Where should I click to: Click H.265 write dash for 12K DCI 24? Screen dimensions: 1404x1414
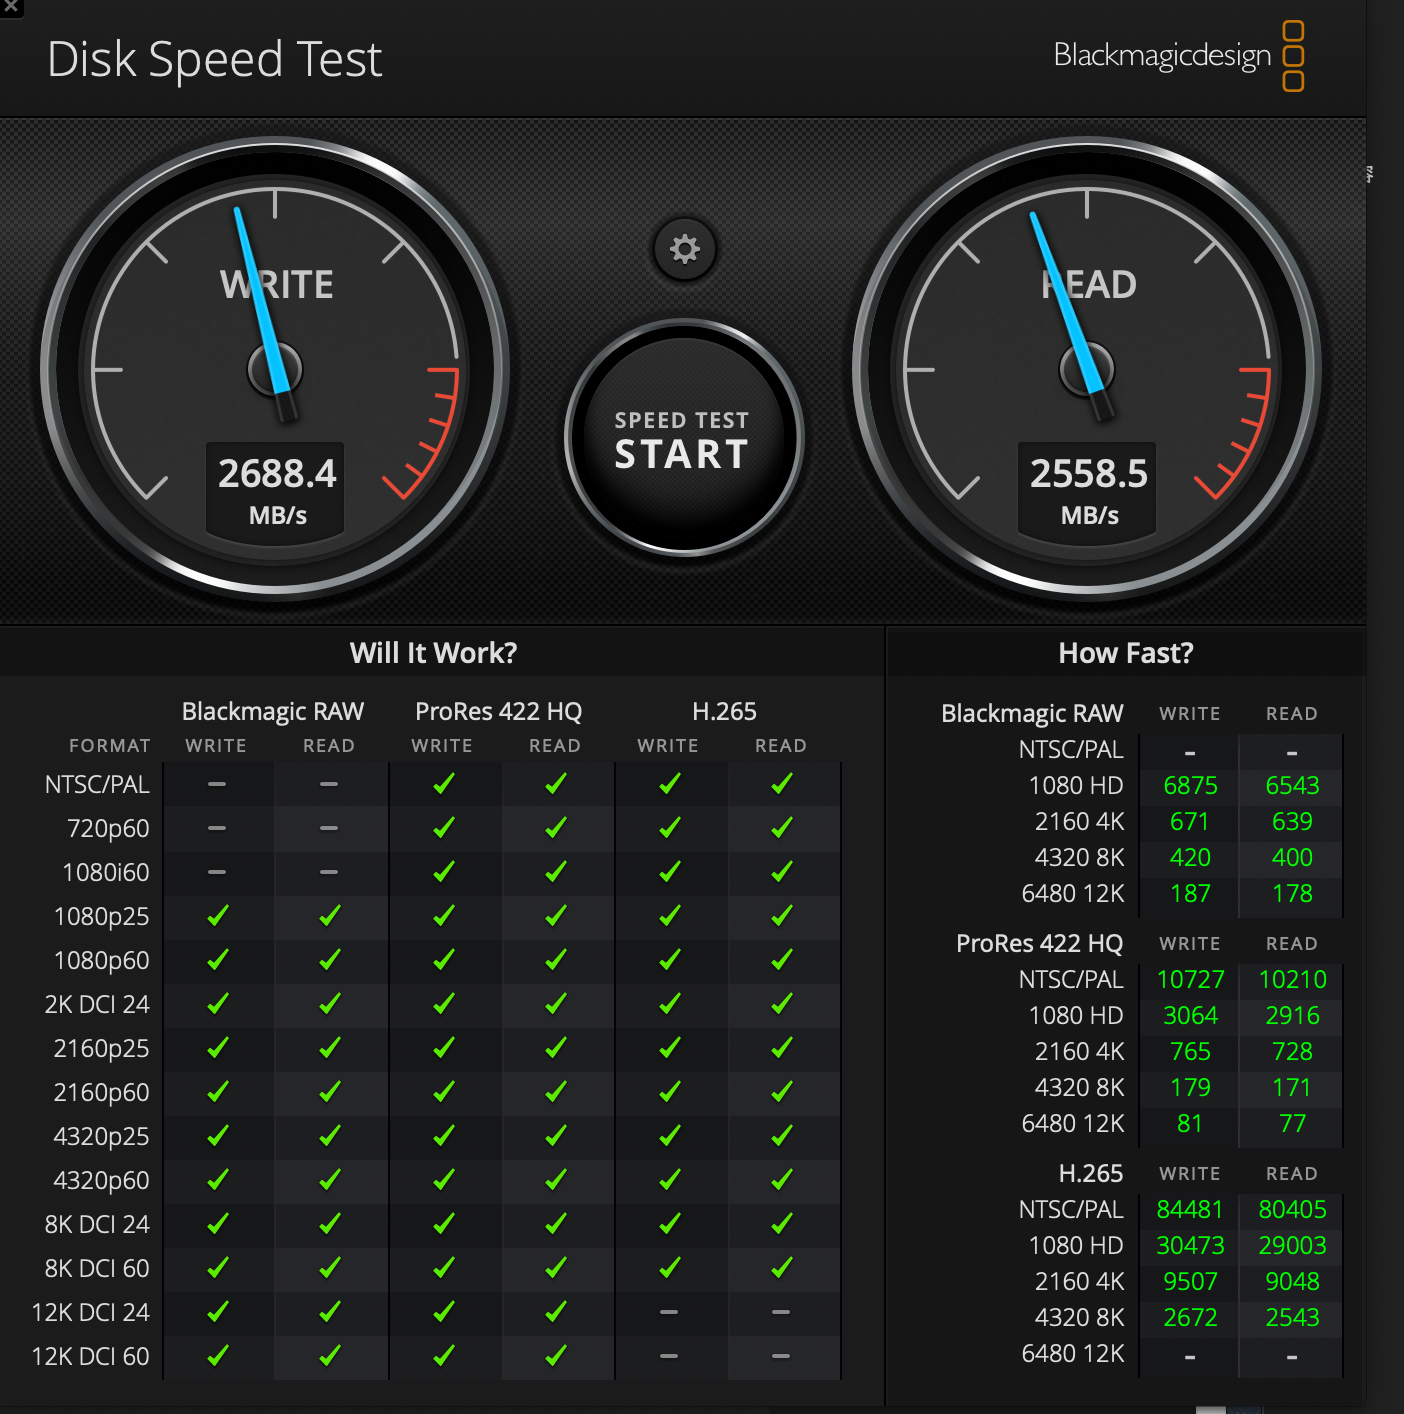point(669,1312)
